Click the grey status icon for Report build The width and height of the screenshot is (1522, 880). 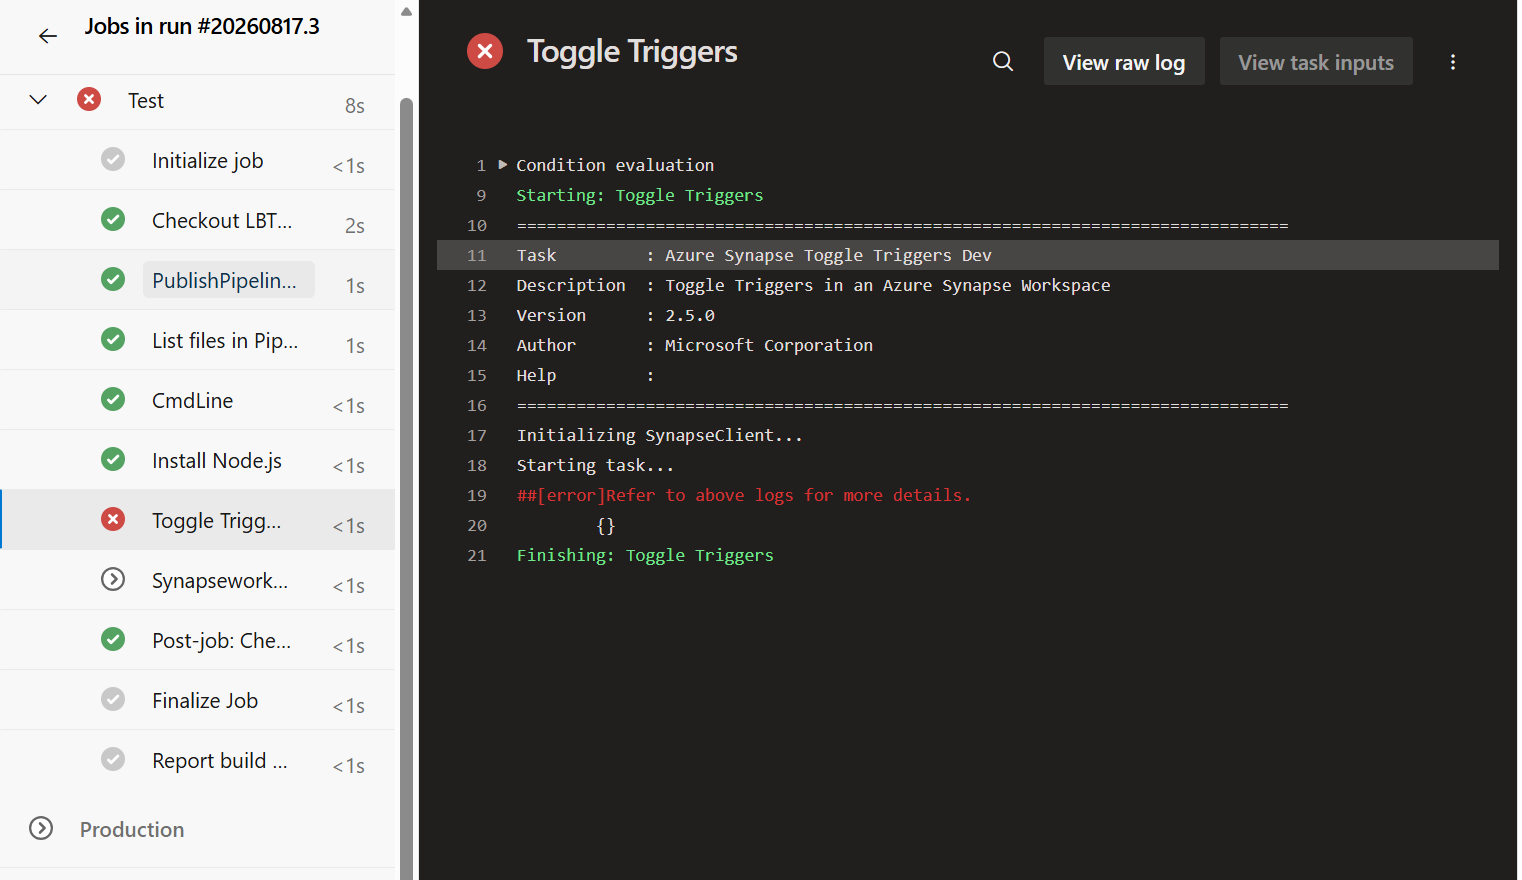pyautogui.click(x=113, y=759)
